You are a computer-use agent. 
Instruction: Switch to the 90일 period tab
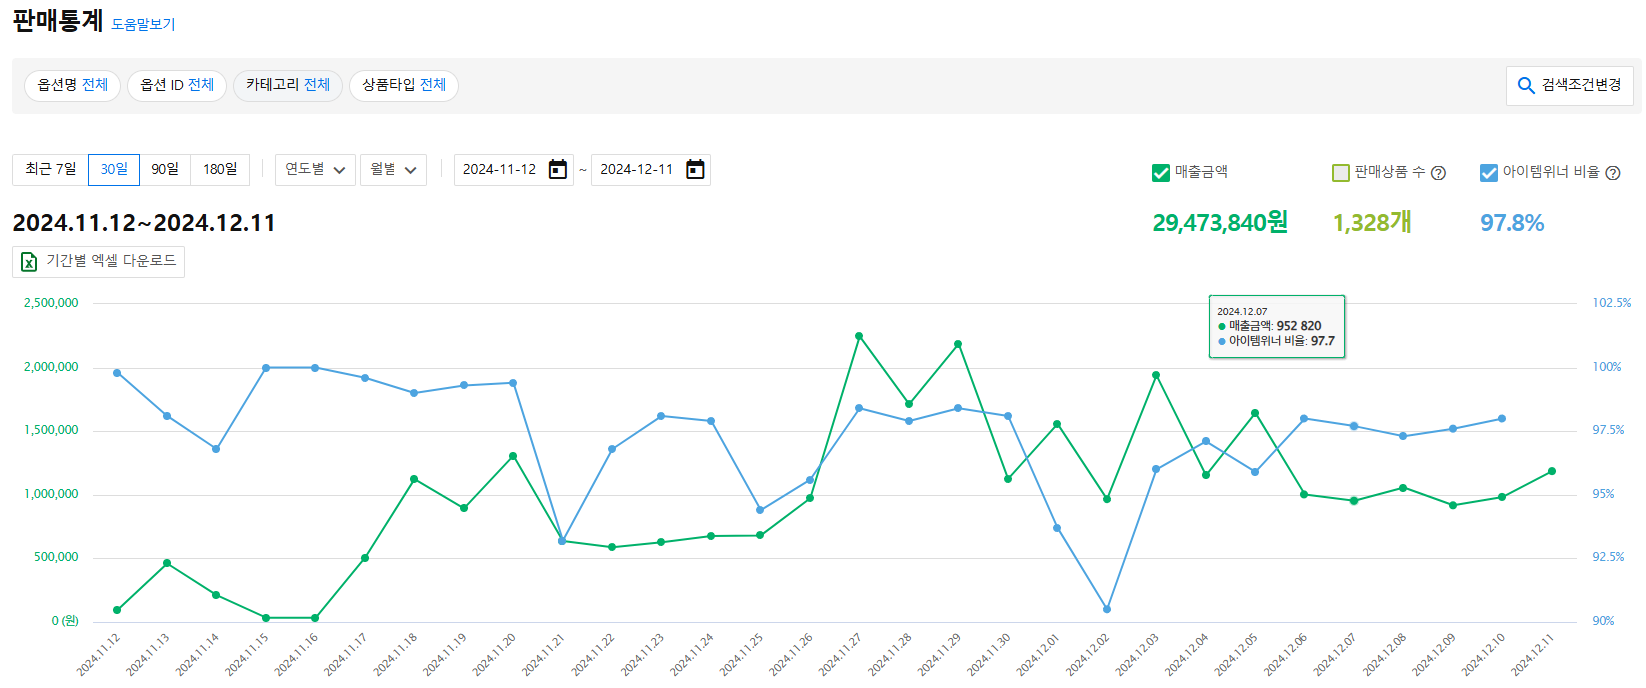point(165,170)
